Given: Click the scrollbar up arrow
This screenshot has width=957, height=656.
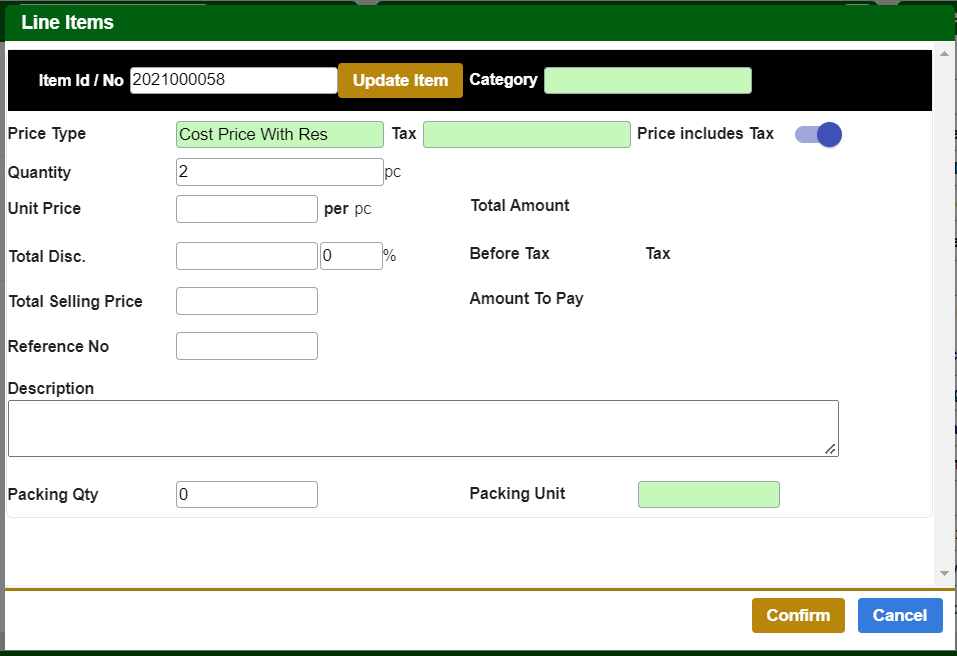Looking at the screenshot, I should (x=944, y=52).
